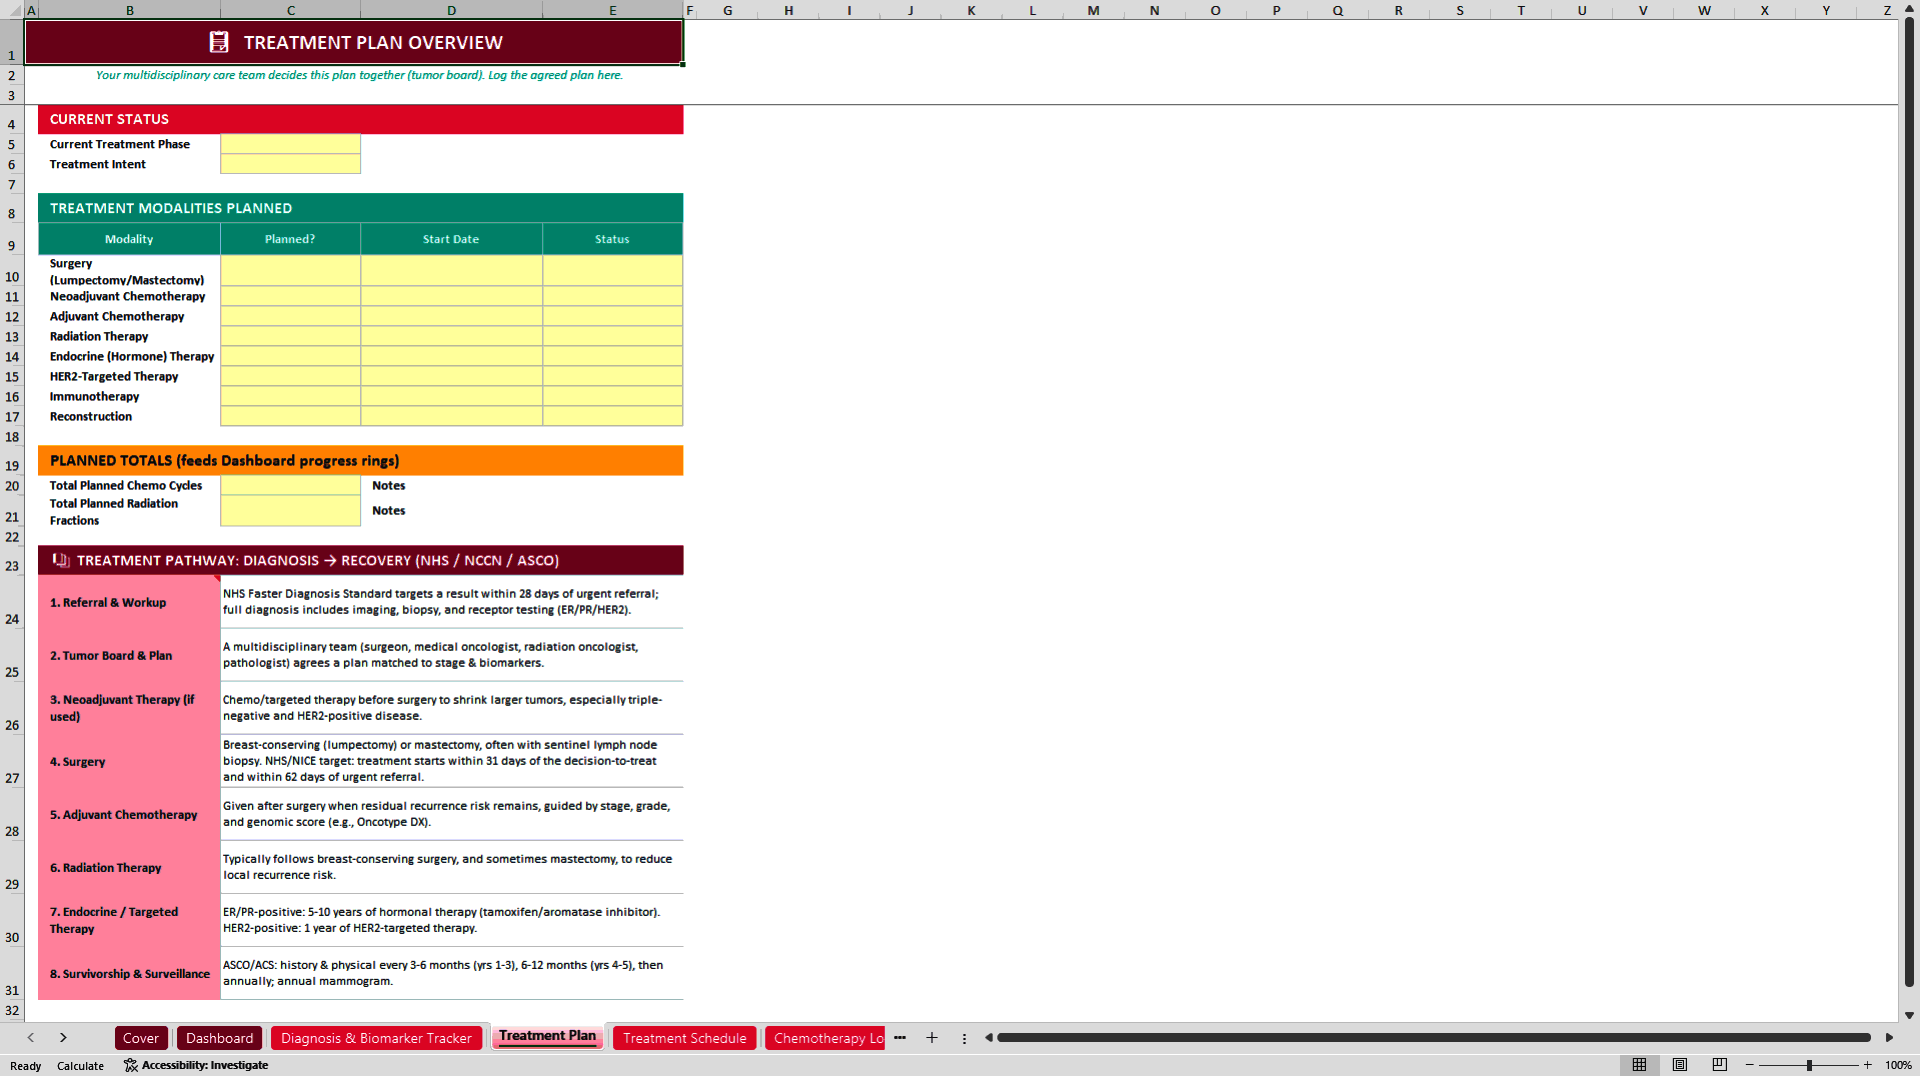This screenshot has width=1920, height=1076.
Task: Click the horizontal scrollbar thumb
Action: pyautogui.click(x=1433, y=1038)
